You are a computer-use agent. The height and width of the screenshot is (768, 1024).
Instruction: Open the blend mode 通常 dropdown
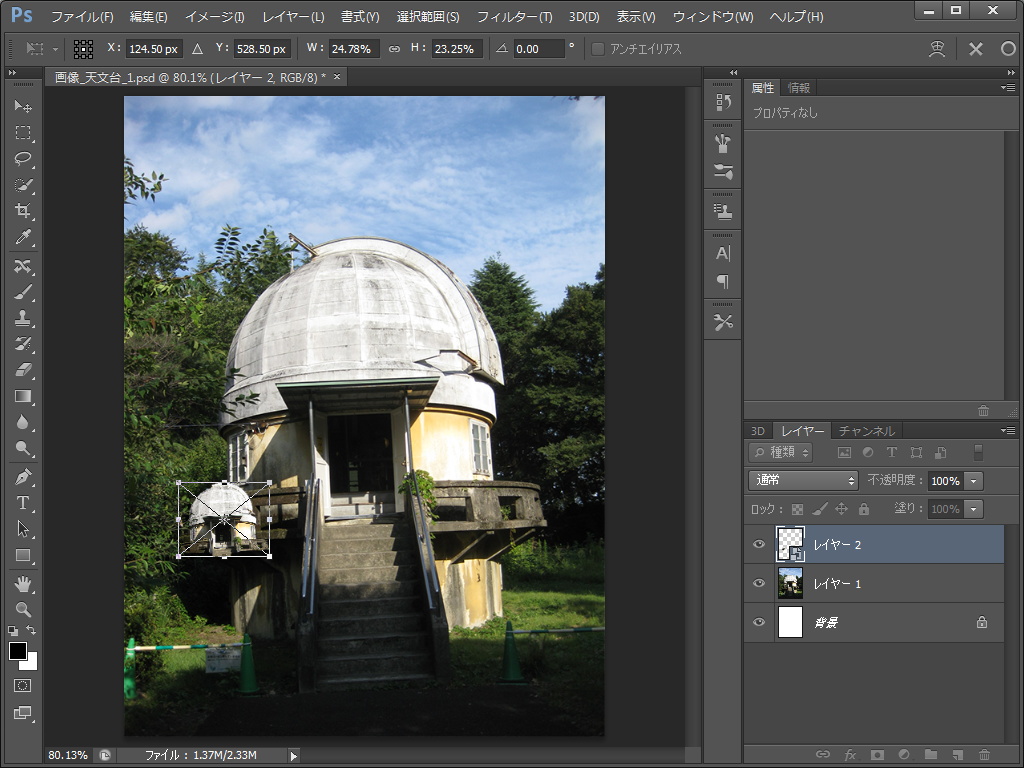click(x=803, y=481)
